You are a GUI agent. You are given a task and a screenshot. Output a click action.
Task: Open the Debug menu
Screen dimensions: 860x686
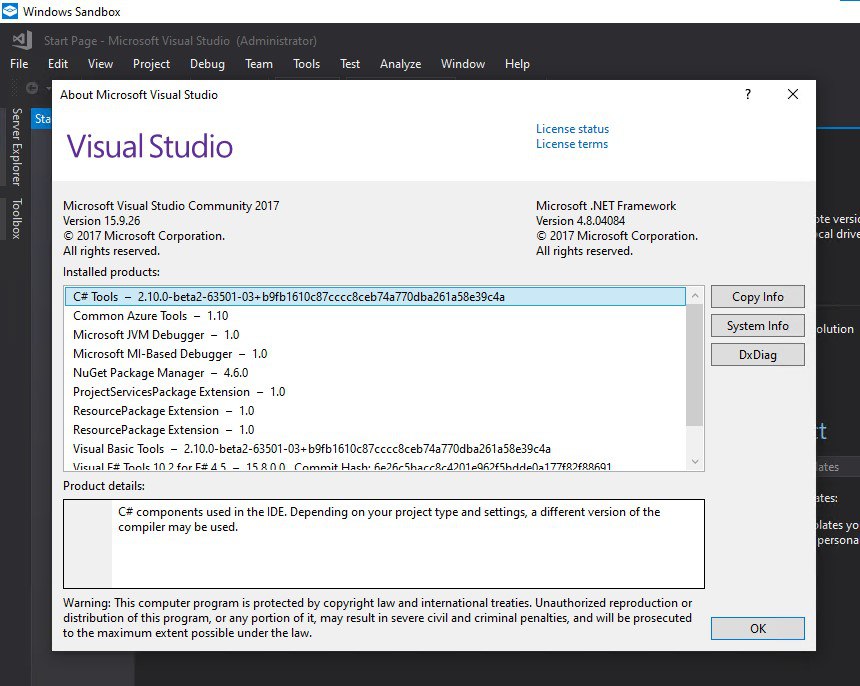pos(207,64)
